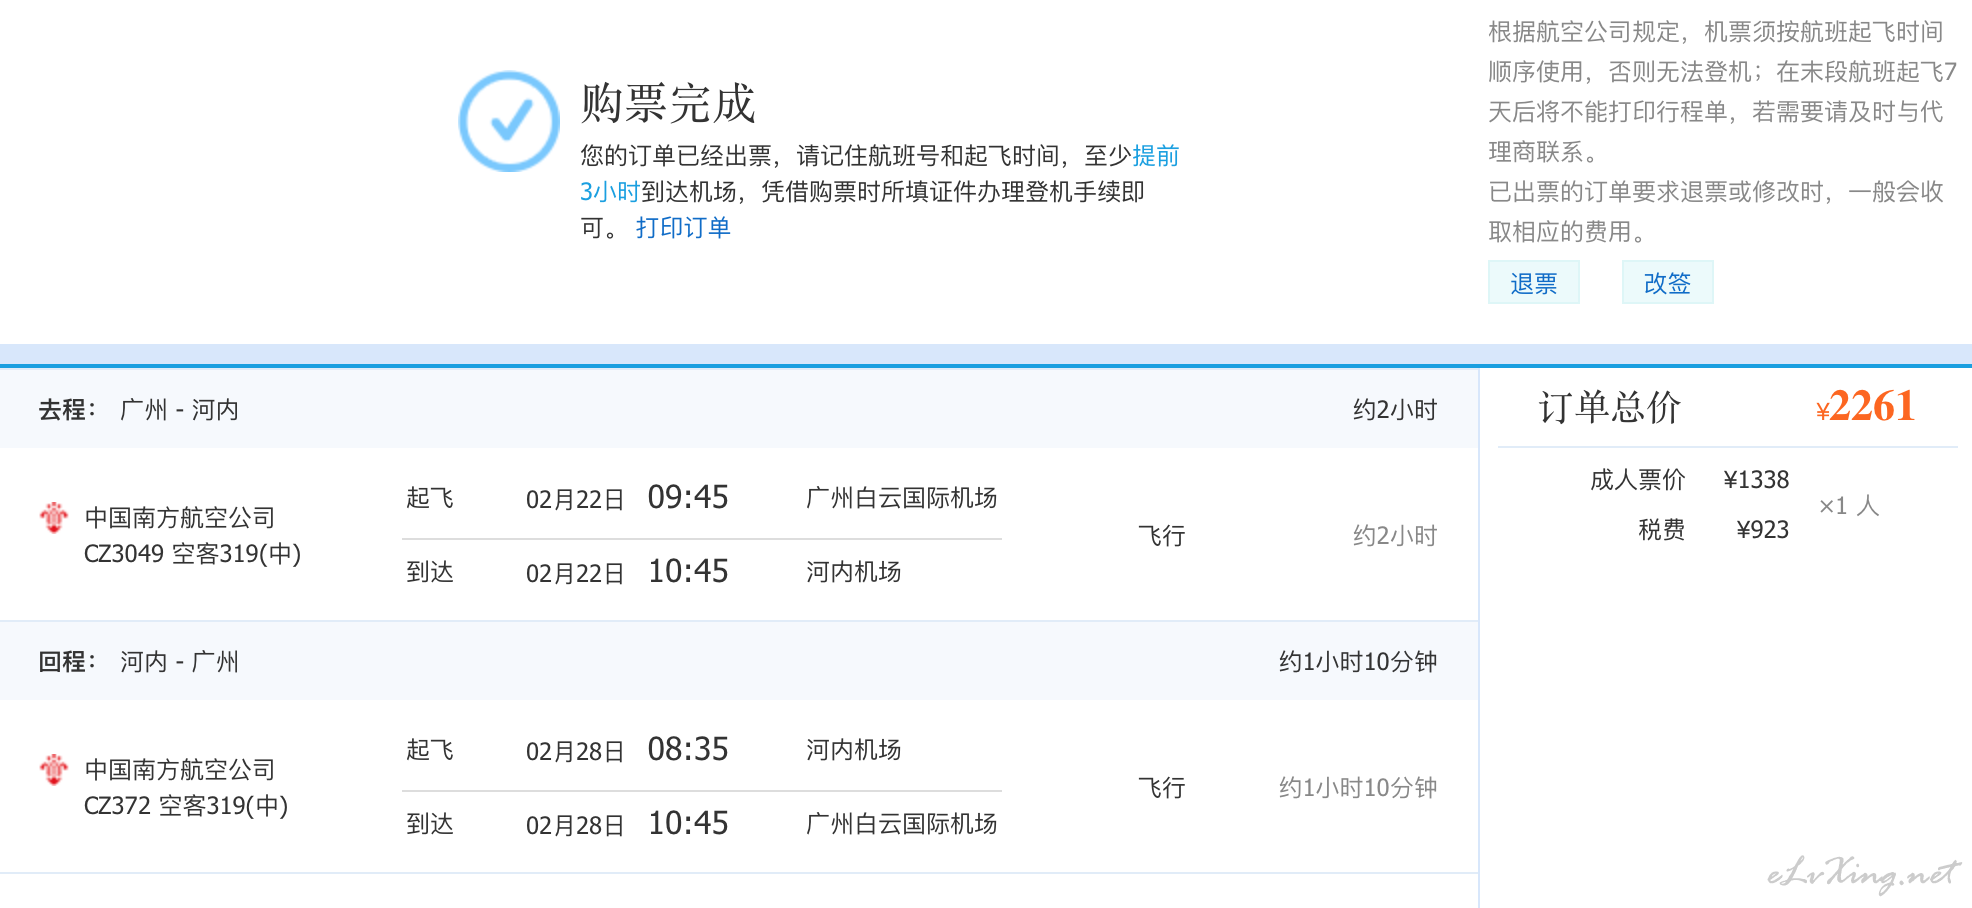Click 广州白云国际机场 in the outbound departure row
The height and width of the screenshot is (908, 1972).
[902, 498]
